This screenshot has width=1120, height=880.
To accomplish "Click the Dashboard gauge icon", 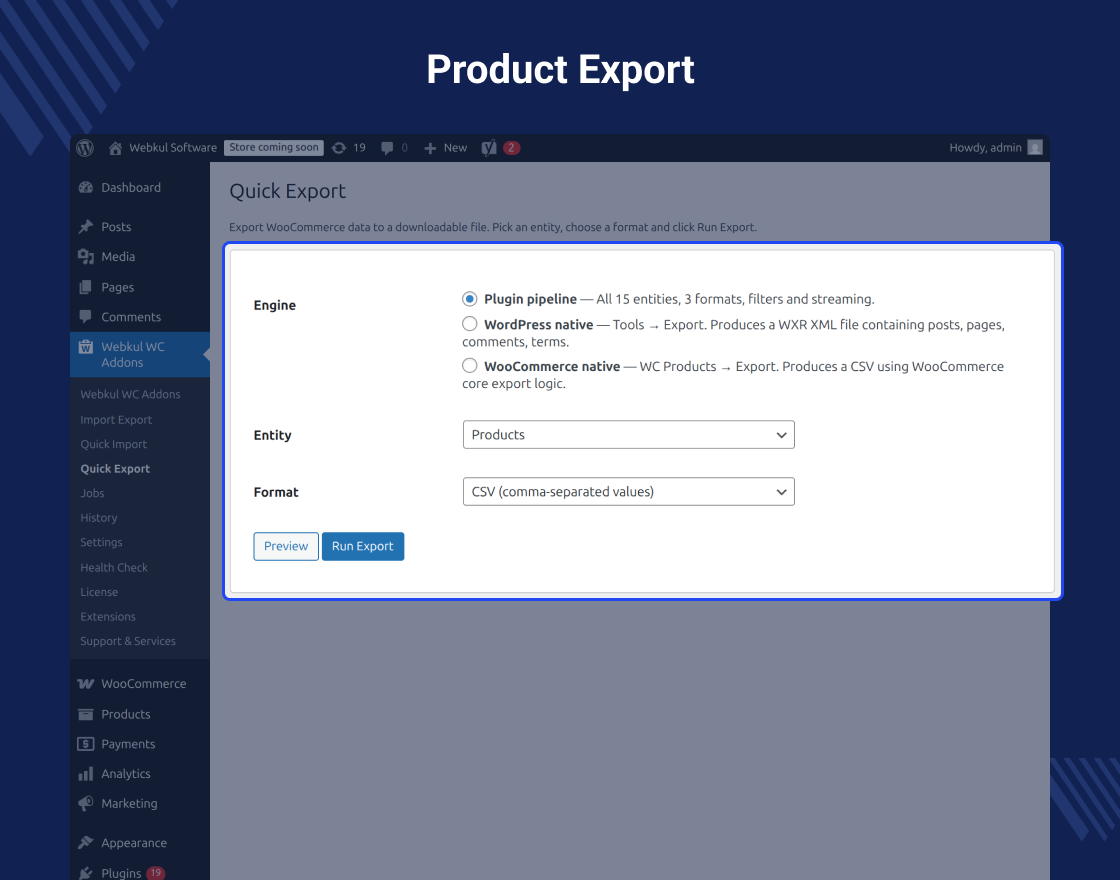I will [86, 187].
